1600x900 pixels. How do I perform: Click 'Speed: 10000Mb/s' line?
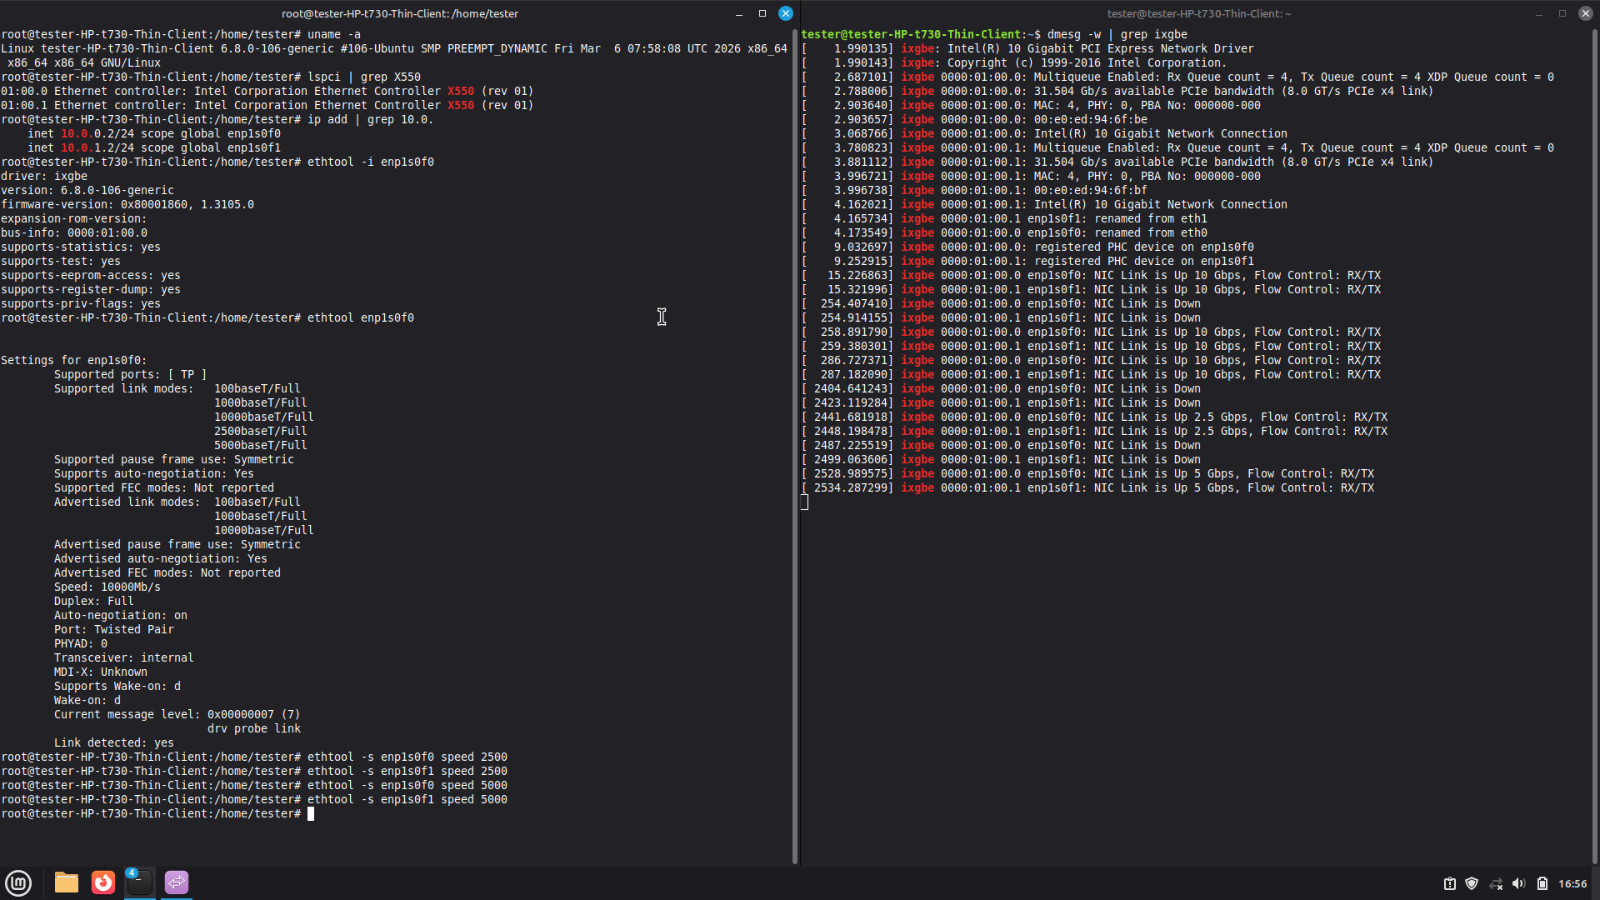[107, 587]
